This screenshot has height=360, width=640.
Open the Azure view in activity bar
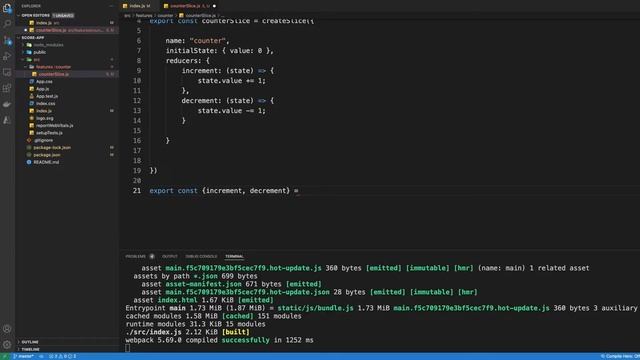[7, 120]
